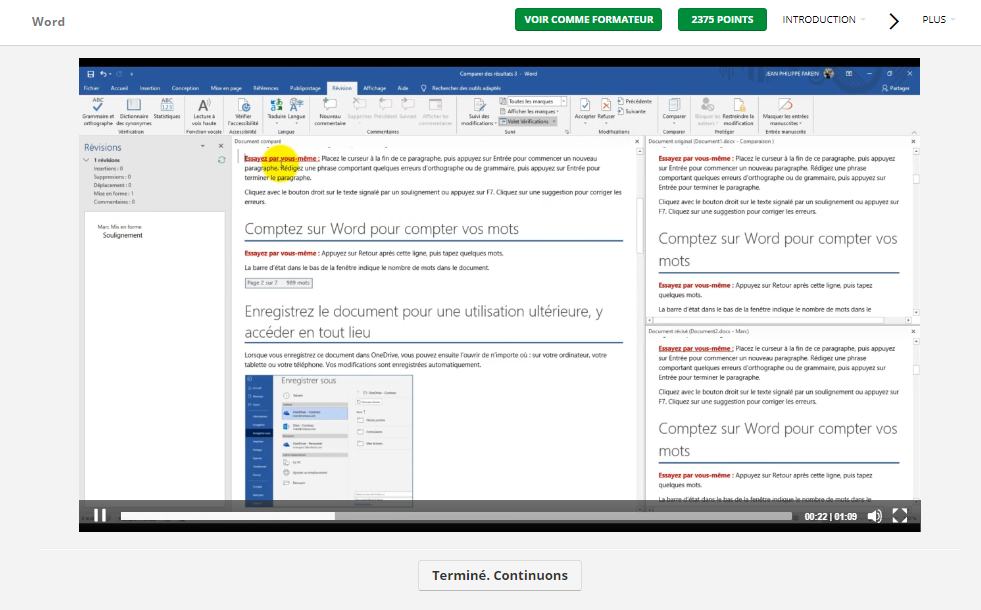Image resolution: width=981 pixels, height=610 pixels.
Task: Close the Document révisé pane
Action: click(x=913, y=332)
